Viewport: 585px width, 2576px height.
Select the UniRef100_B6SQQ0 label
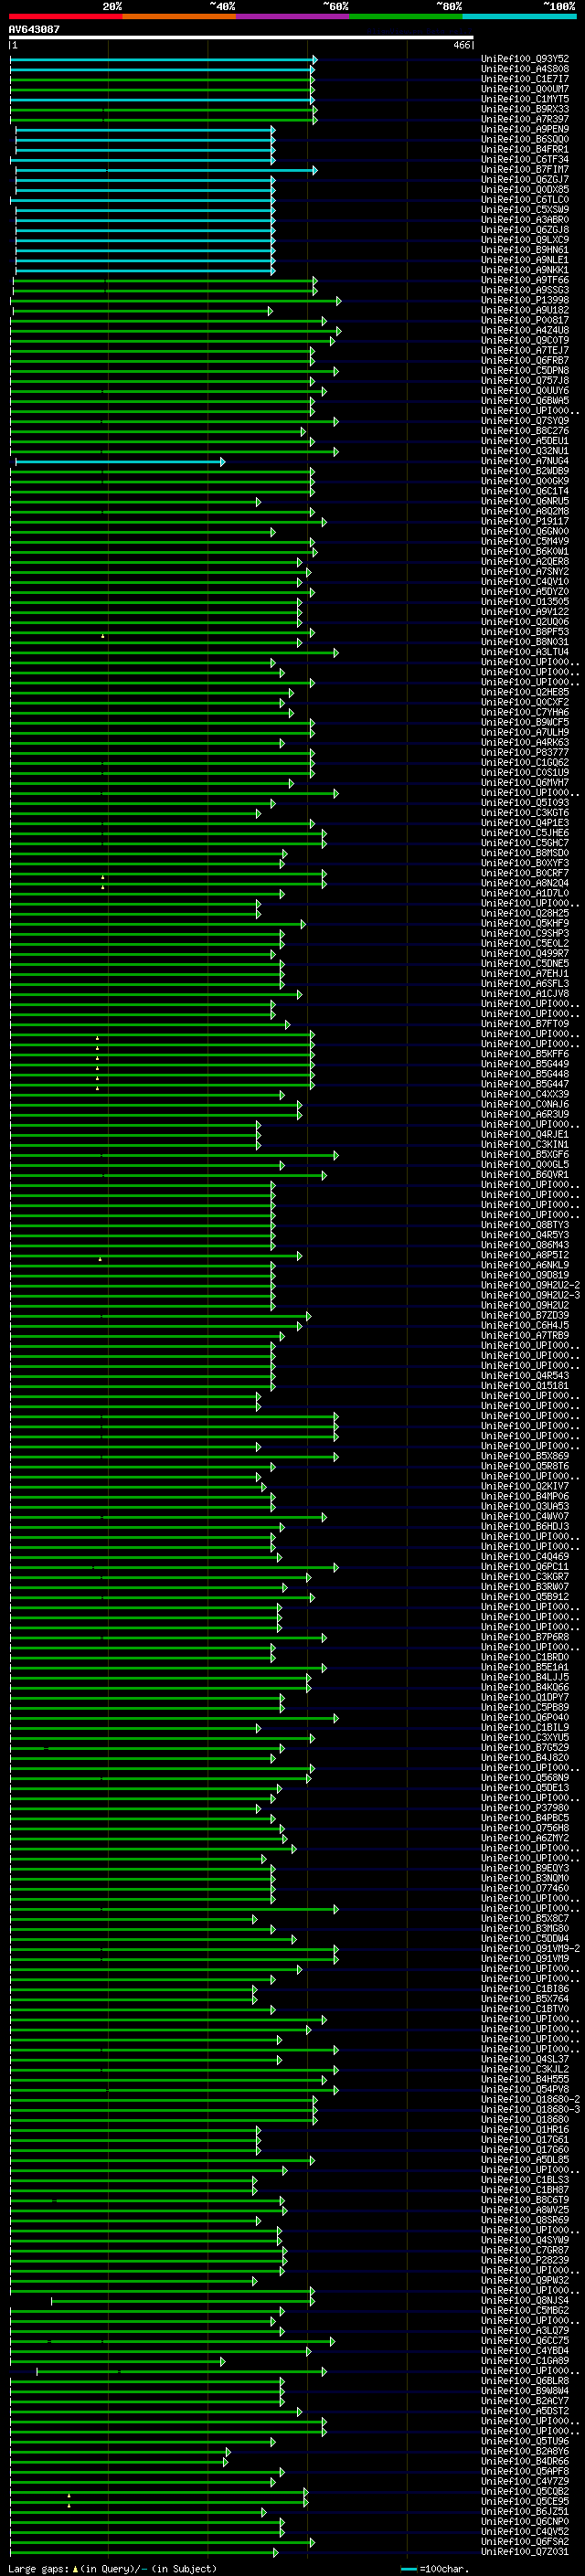tap(525, 139)
